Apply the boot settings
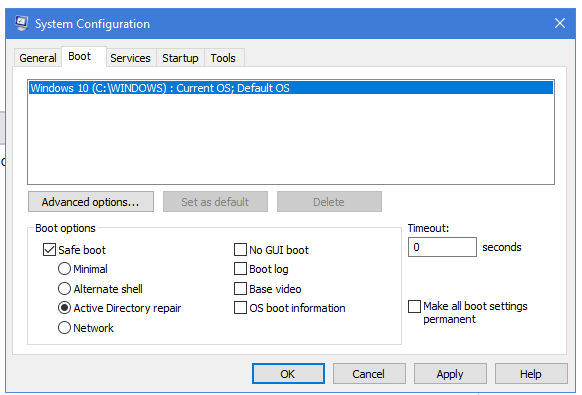Screen dimensions: 582x395 pyautogui.click(x=450, y=373)
